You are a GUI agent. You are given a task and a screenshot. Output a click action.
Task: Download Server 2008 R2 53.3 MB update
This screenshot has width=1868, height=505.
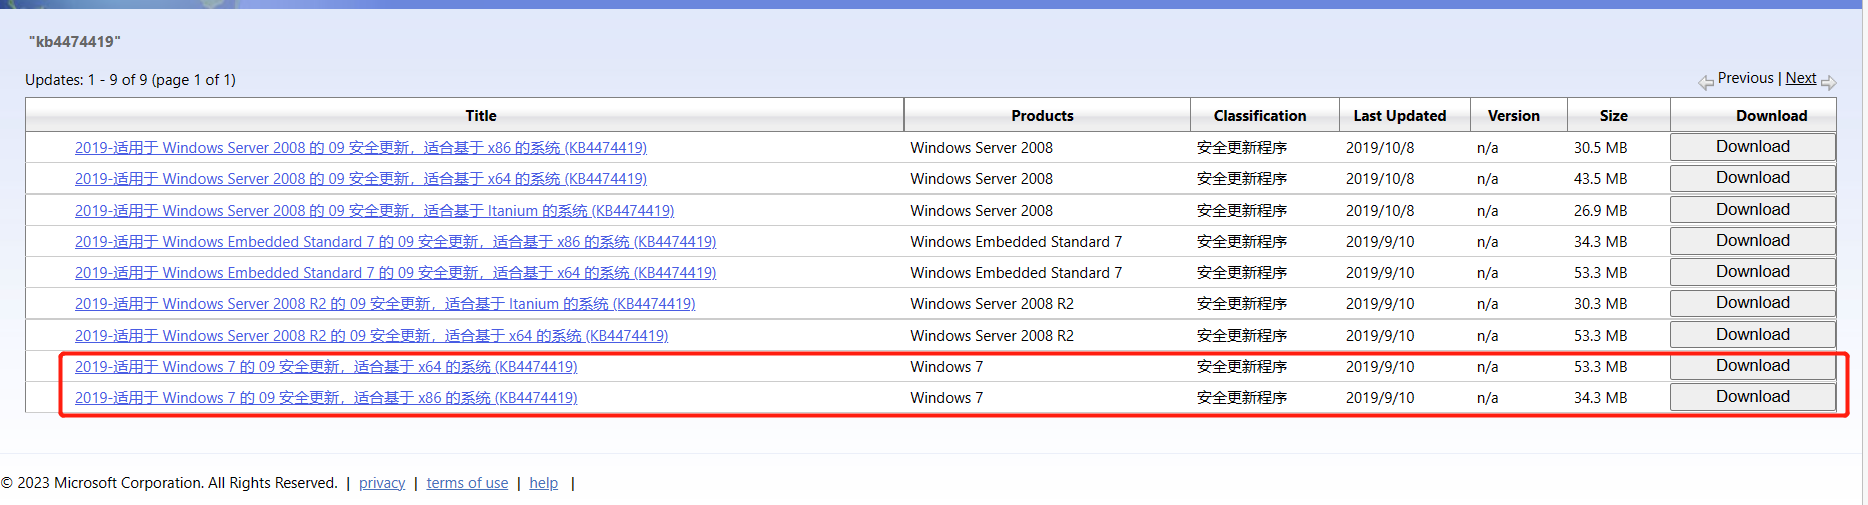tap(1752, 335)
